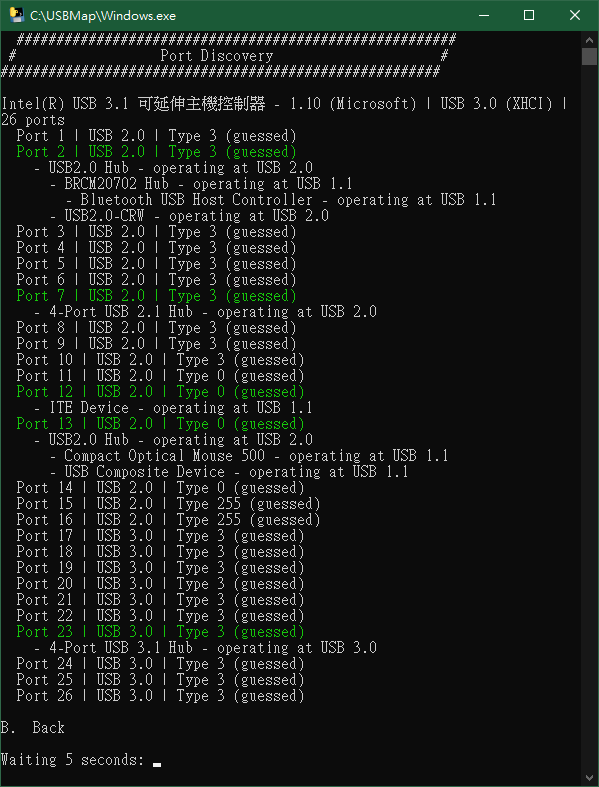Click the green Port 23 line
The height and width of the screenshot is (787, 599).
pos(160,632)
